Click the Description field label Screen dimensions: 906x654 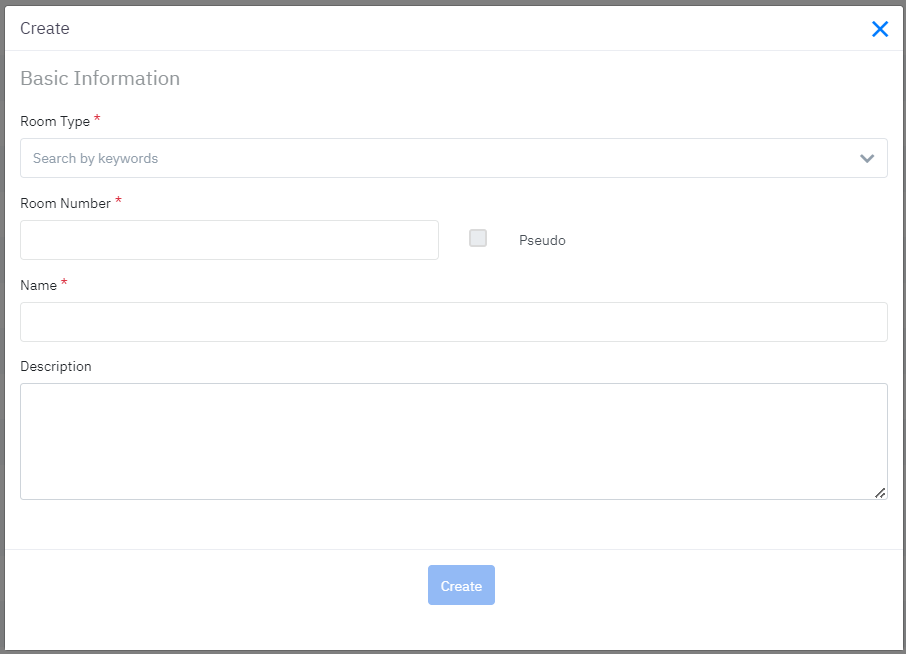click(56, 366)
